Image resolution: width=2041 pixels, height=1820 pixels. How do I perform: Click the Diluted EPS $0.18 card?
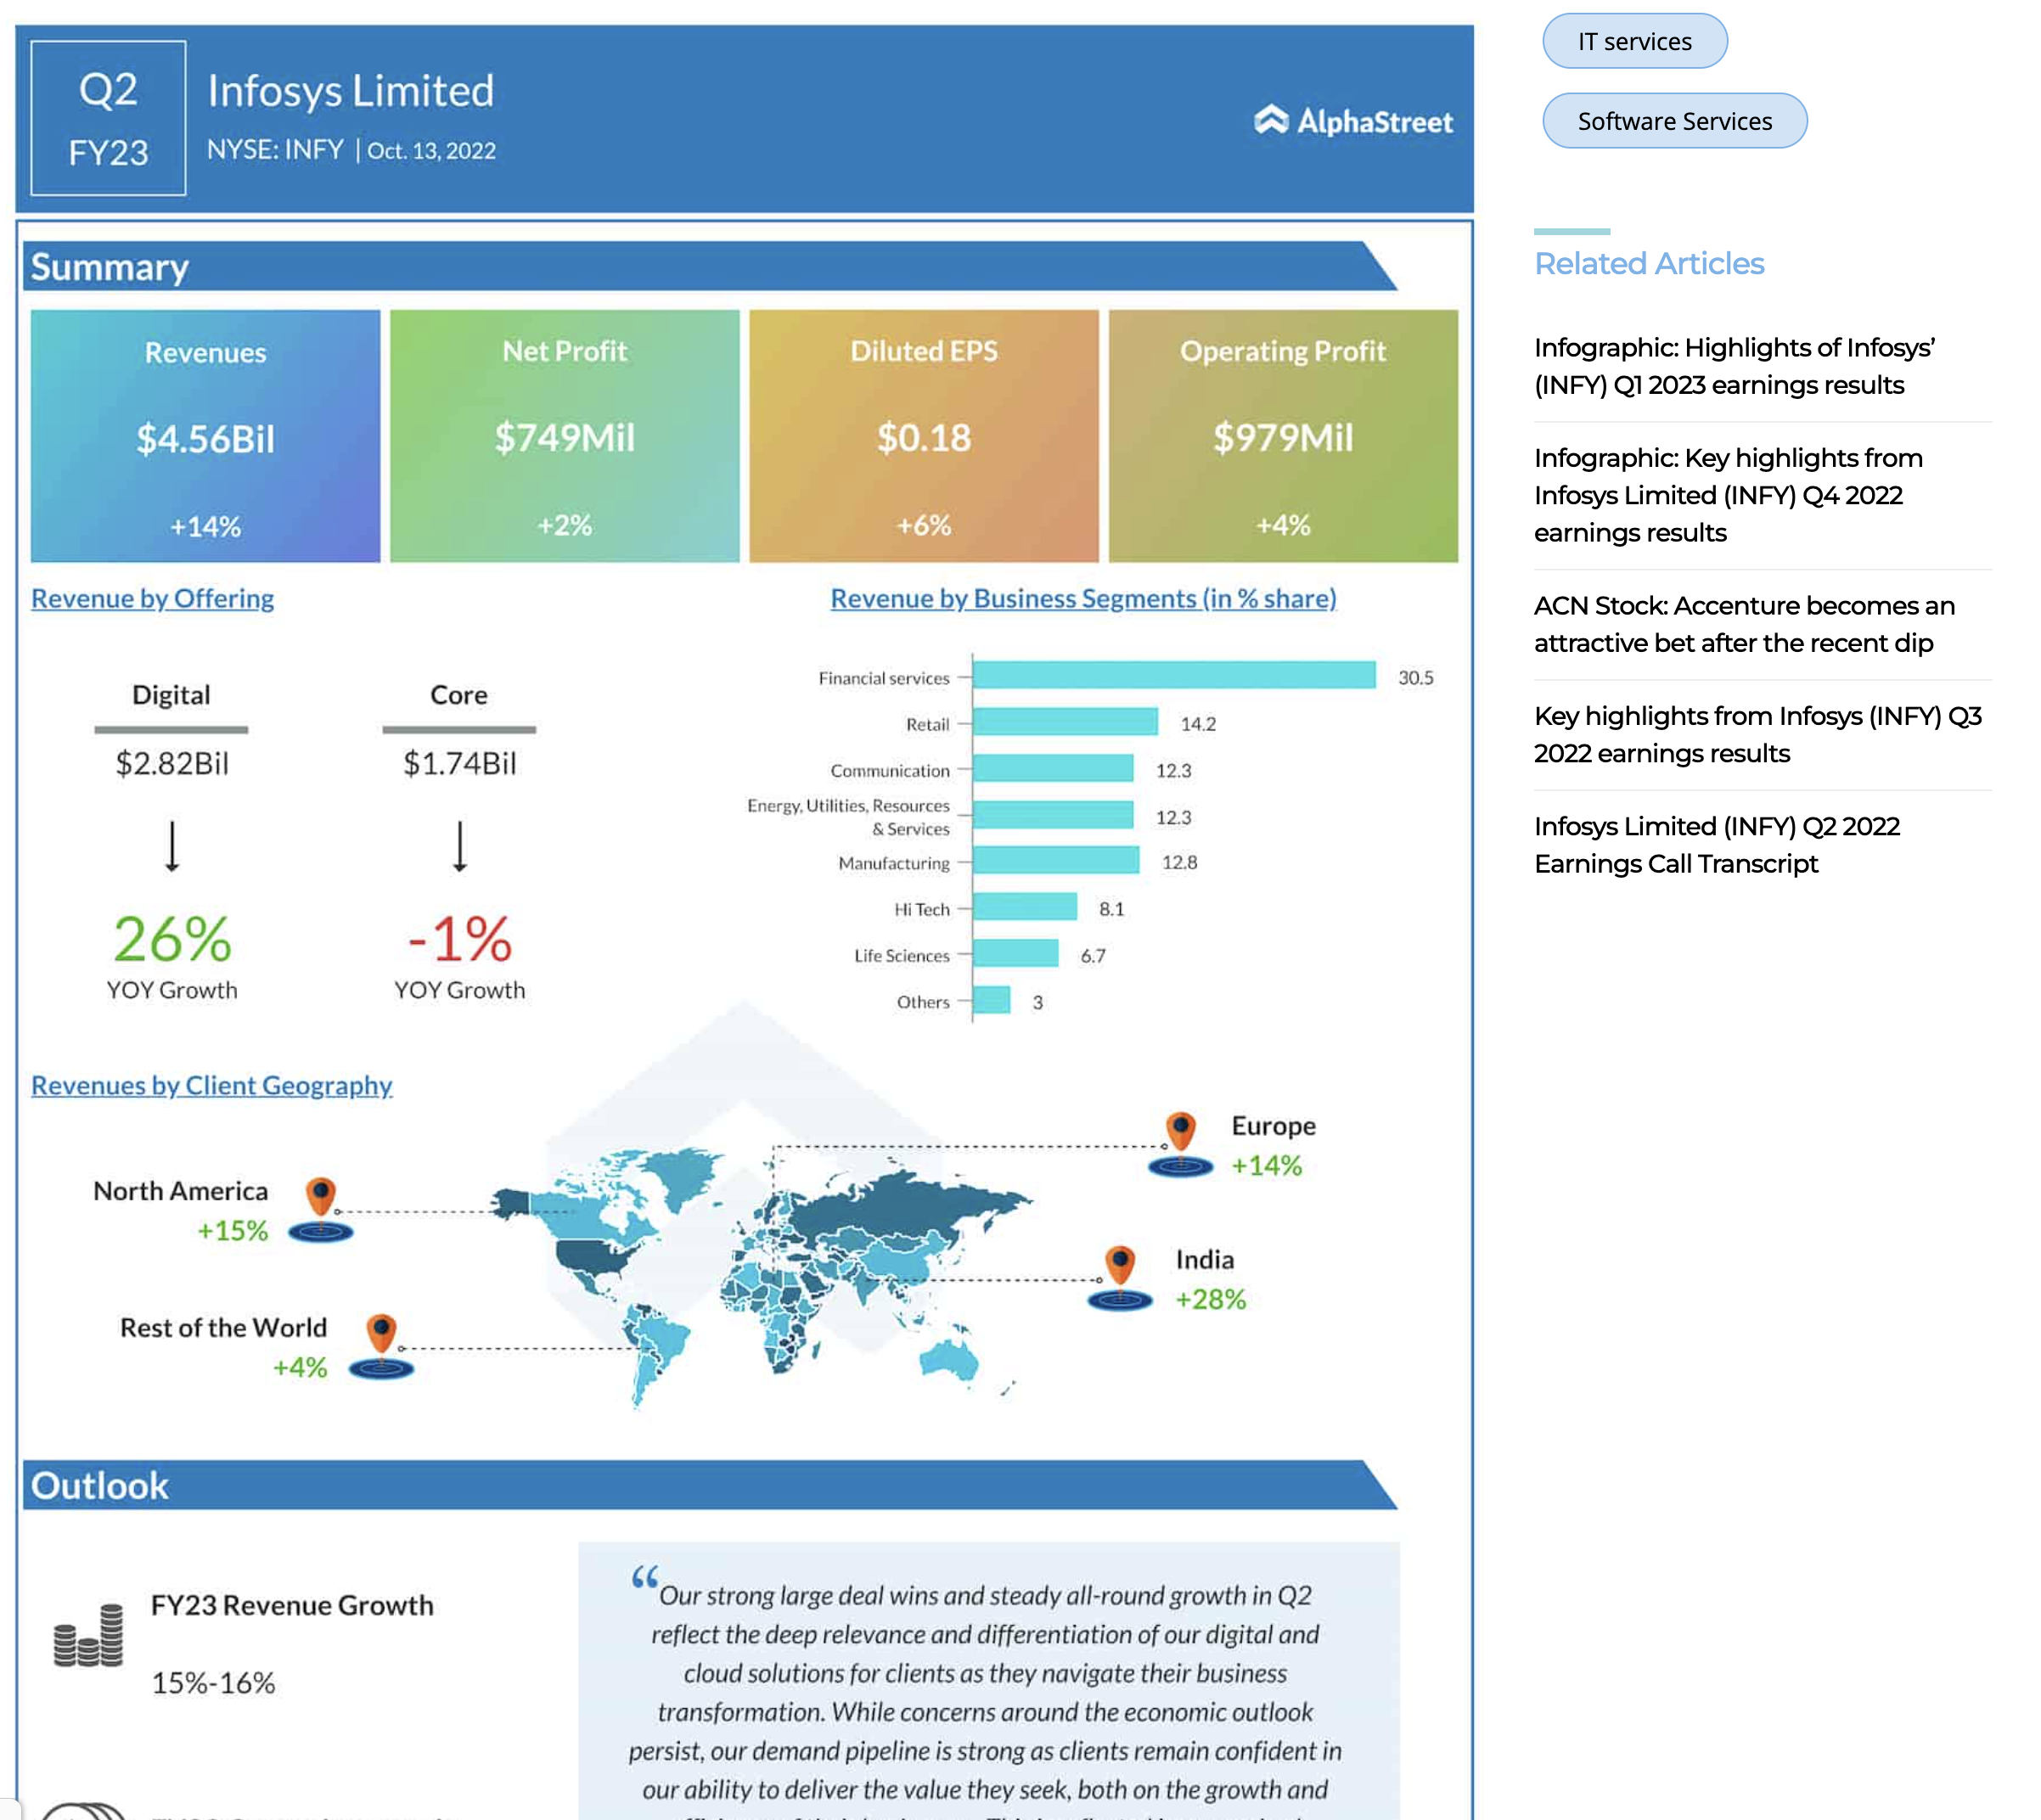[923, 436]
